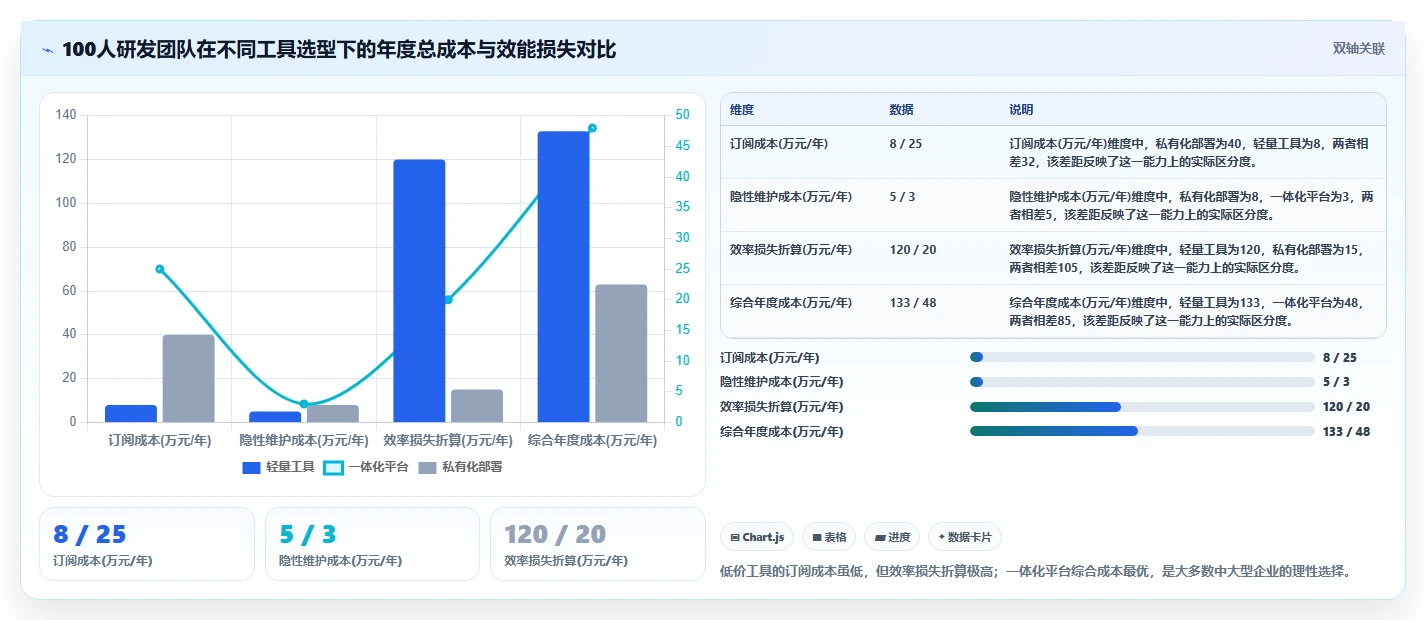Open the 120 / 20 效率损失折算 data card
1426x620 pixels.
[x=598, y=544]
